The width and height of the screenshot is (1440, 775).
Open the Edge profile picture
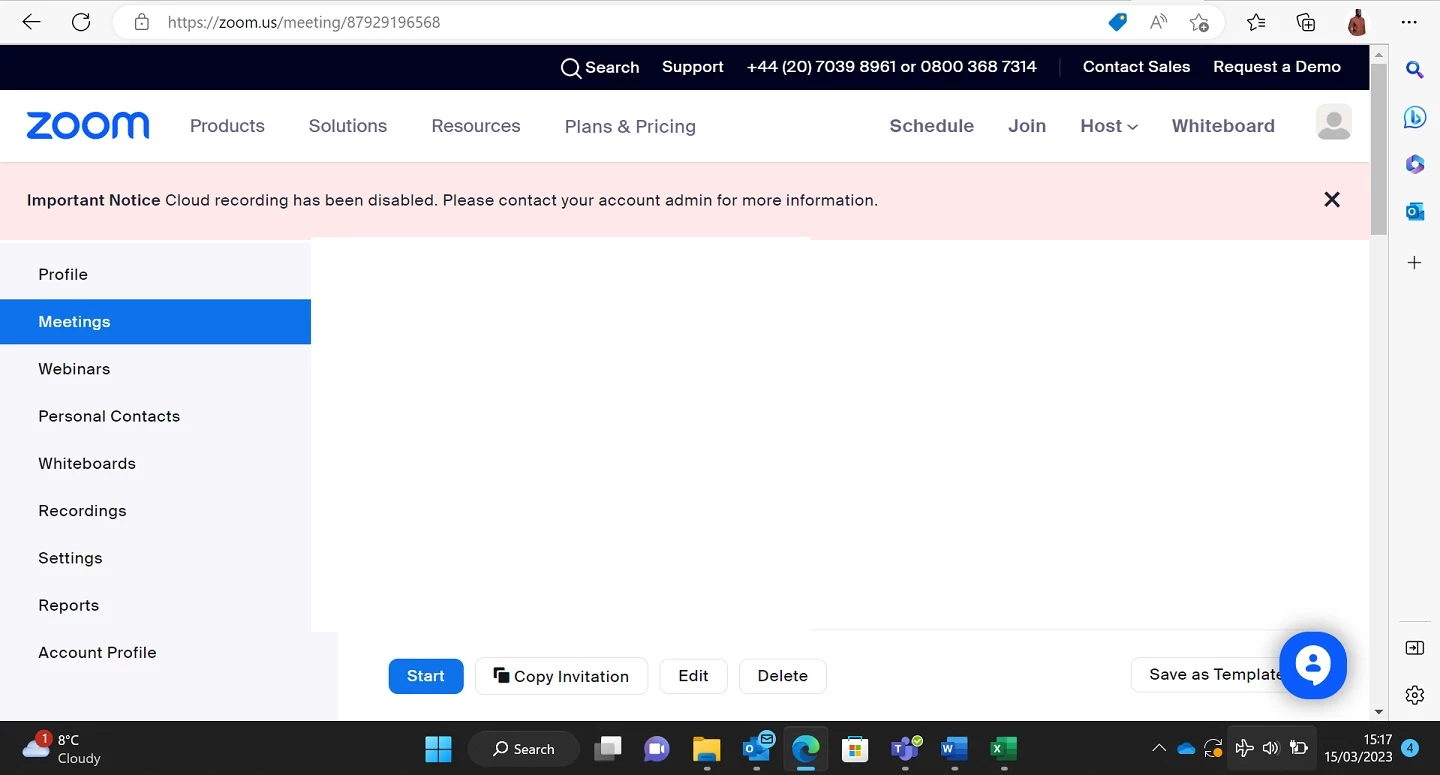(x=1357, y=22)
